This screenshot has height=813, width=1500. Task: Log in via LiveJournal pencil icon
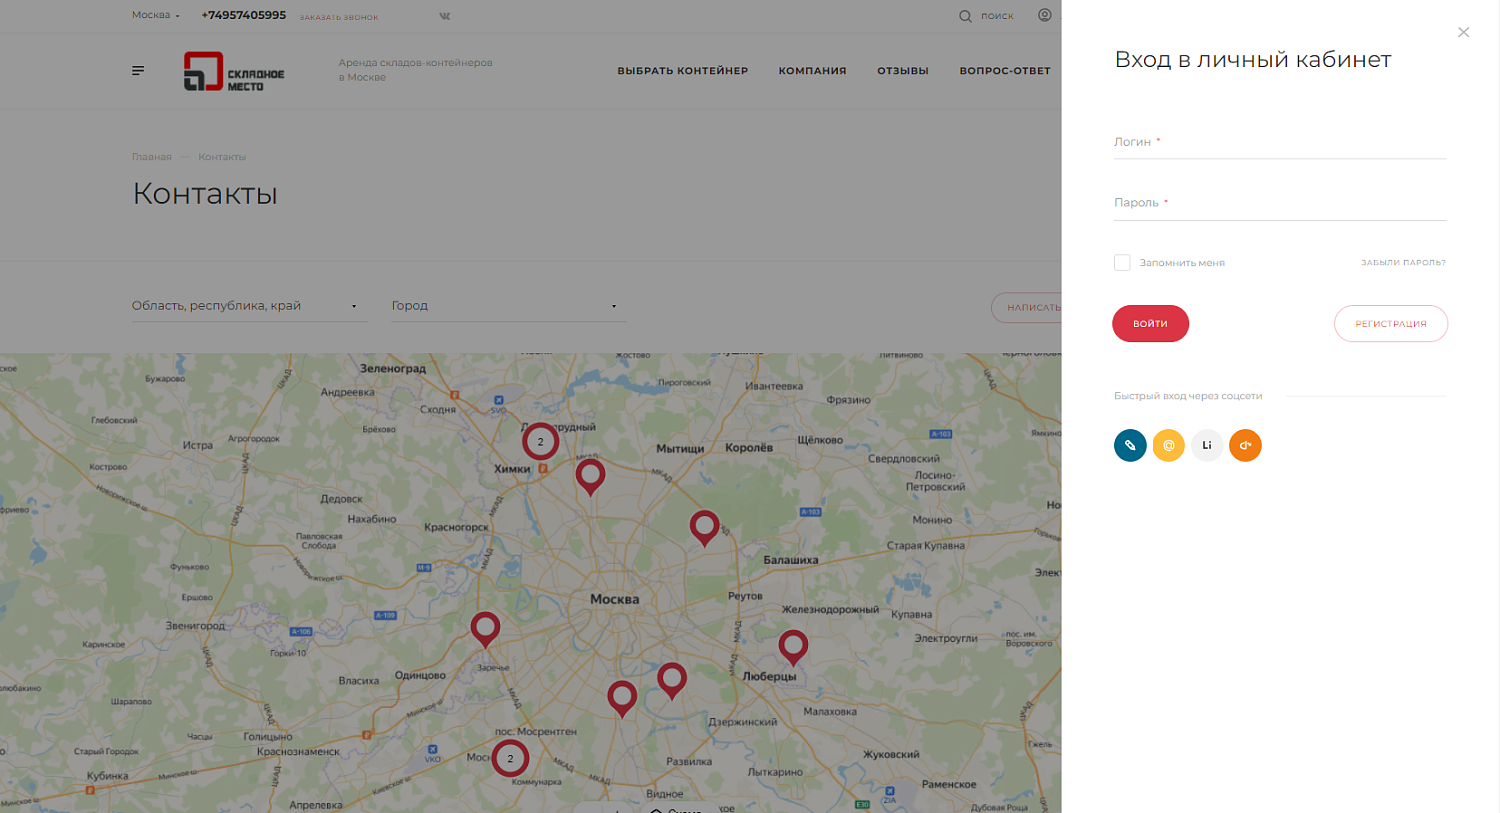tap(1130, 445)
